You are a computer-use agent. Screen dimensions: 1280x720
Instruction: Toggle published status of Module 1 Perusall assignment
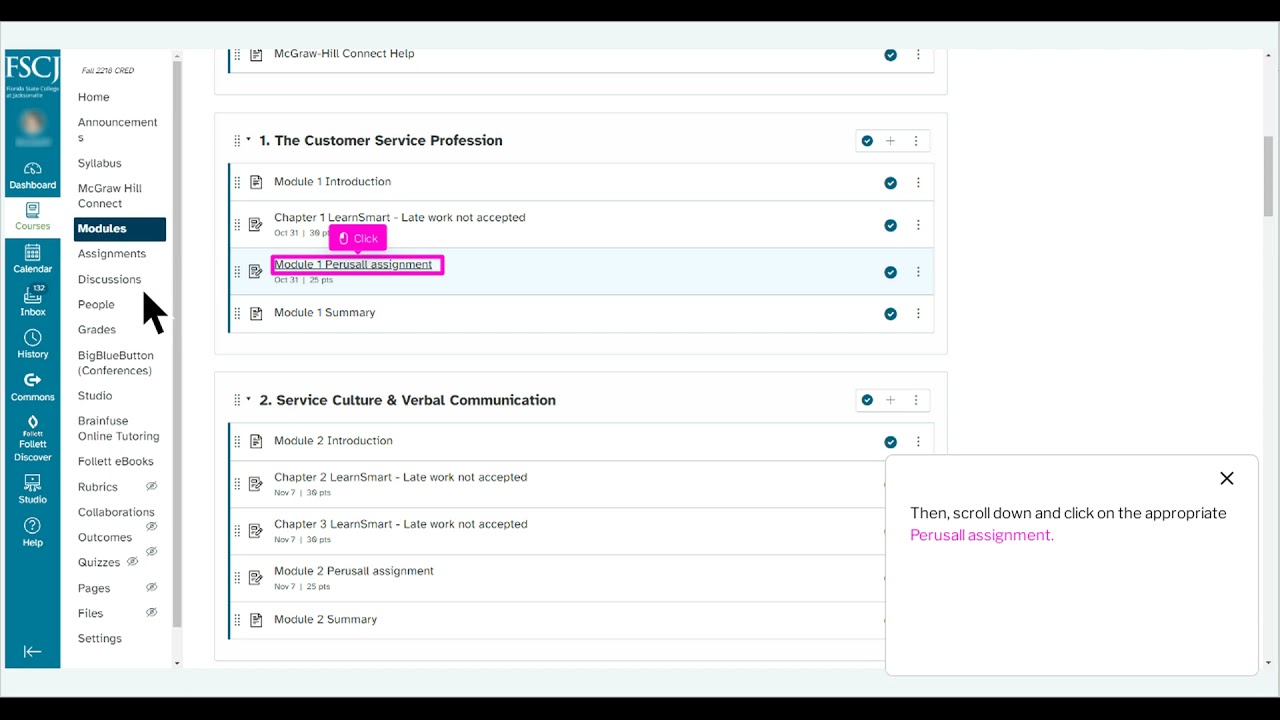click(x=890, y=272)
